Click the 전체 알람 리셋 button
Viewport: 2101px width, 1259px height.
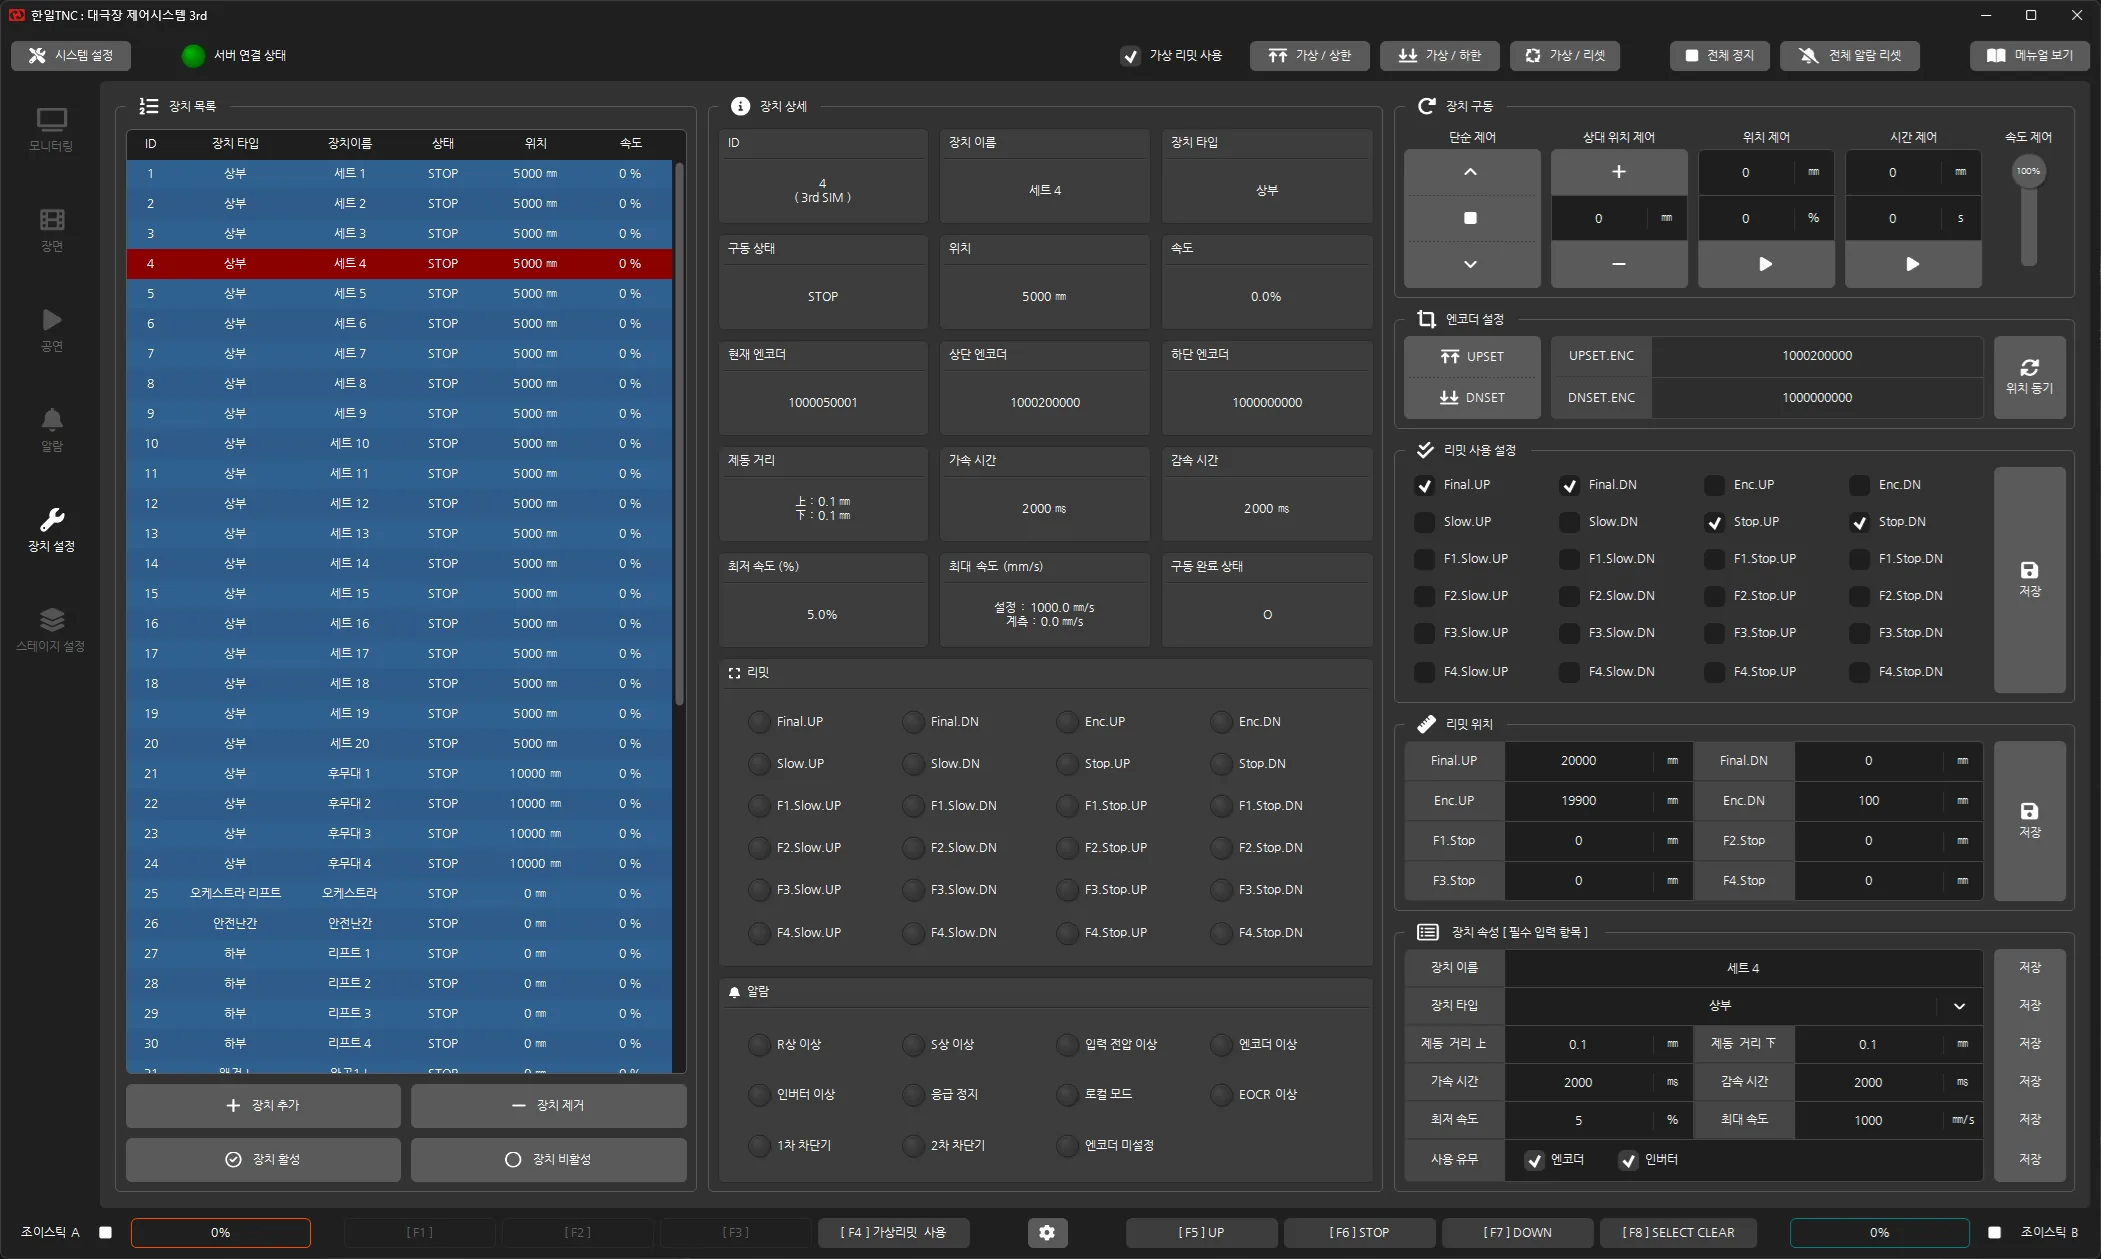point(1850,56)
